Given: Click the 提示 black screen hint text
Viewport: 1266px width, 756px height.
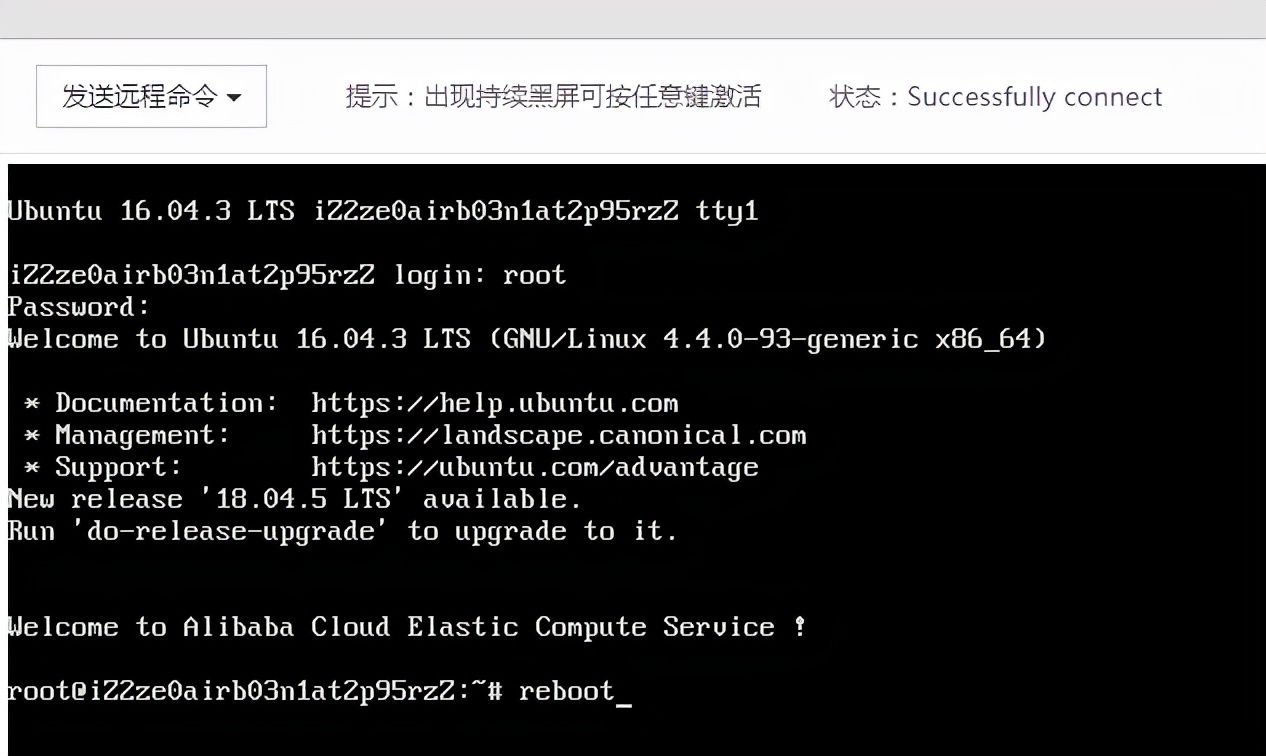Looking at the screenshot, I should pos(553,96).
